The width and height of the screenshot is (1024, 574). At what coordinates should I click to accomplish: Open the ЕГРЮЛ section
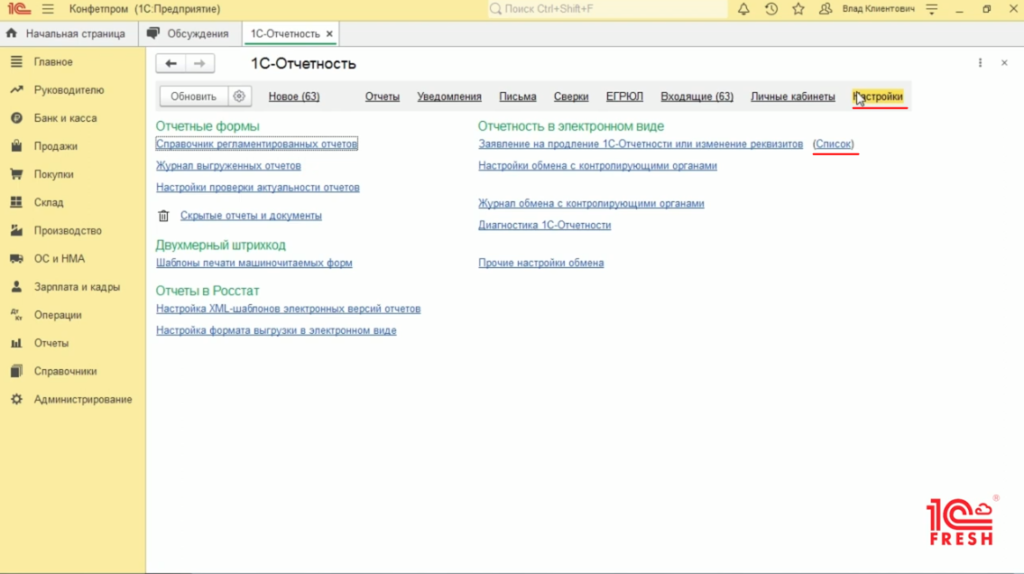click(624, 97)
